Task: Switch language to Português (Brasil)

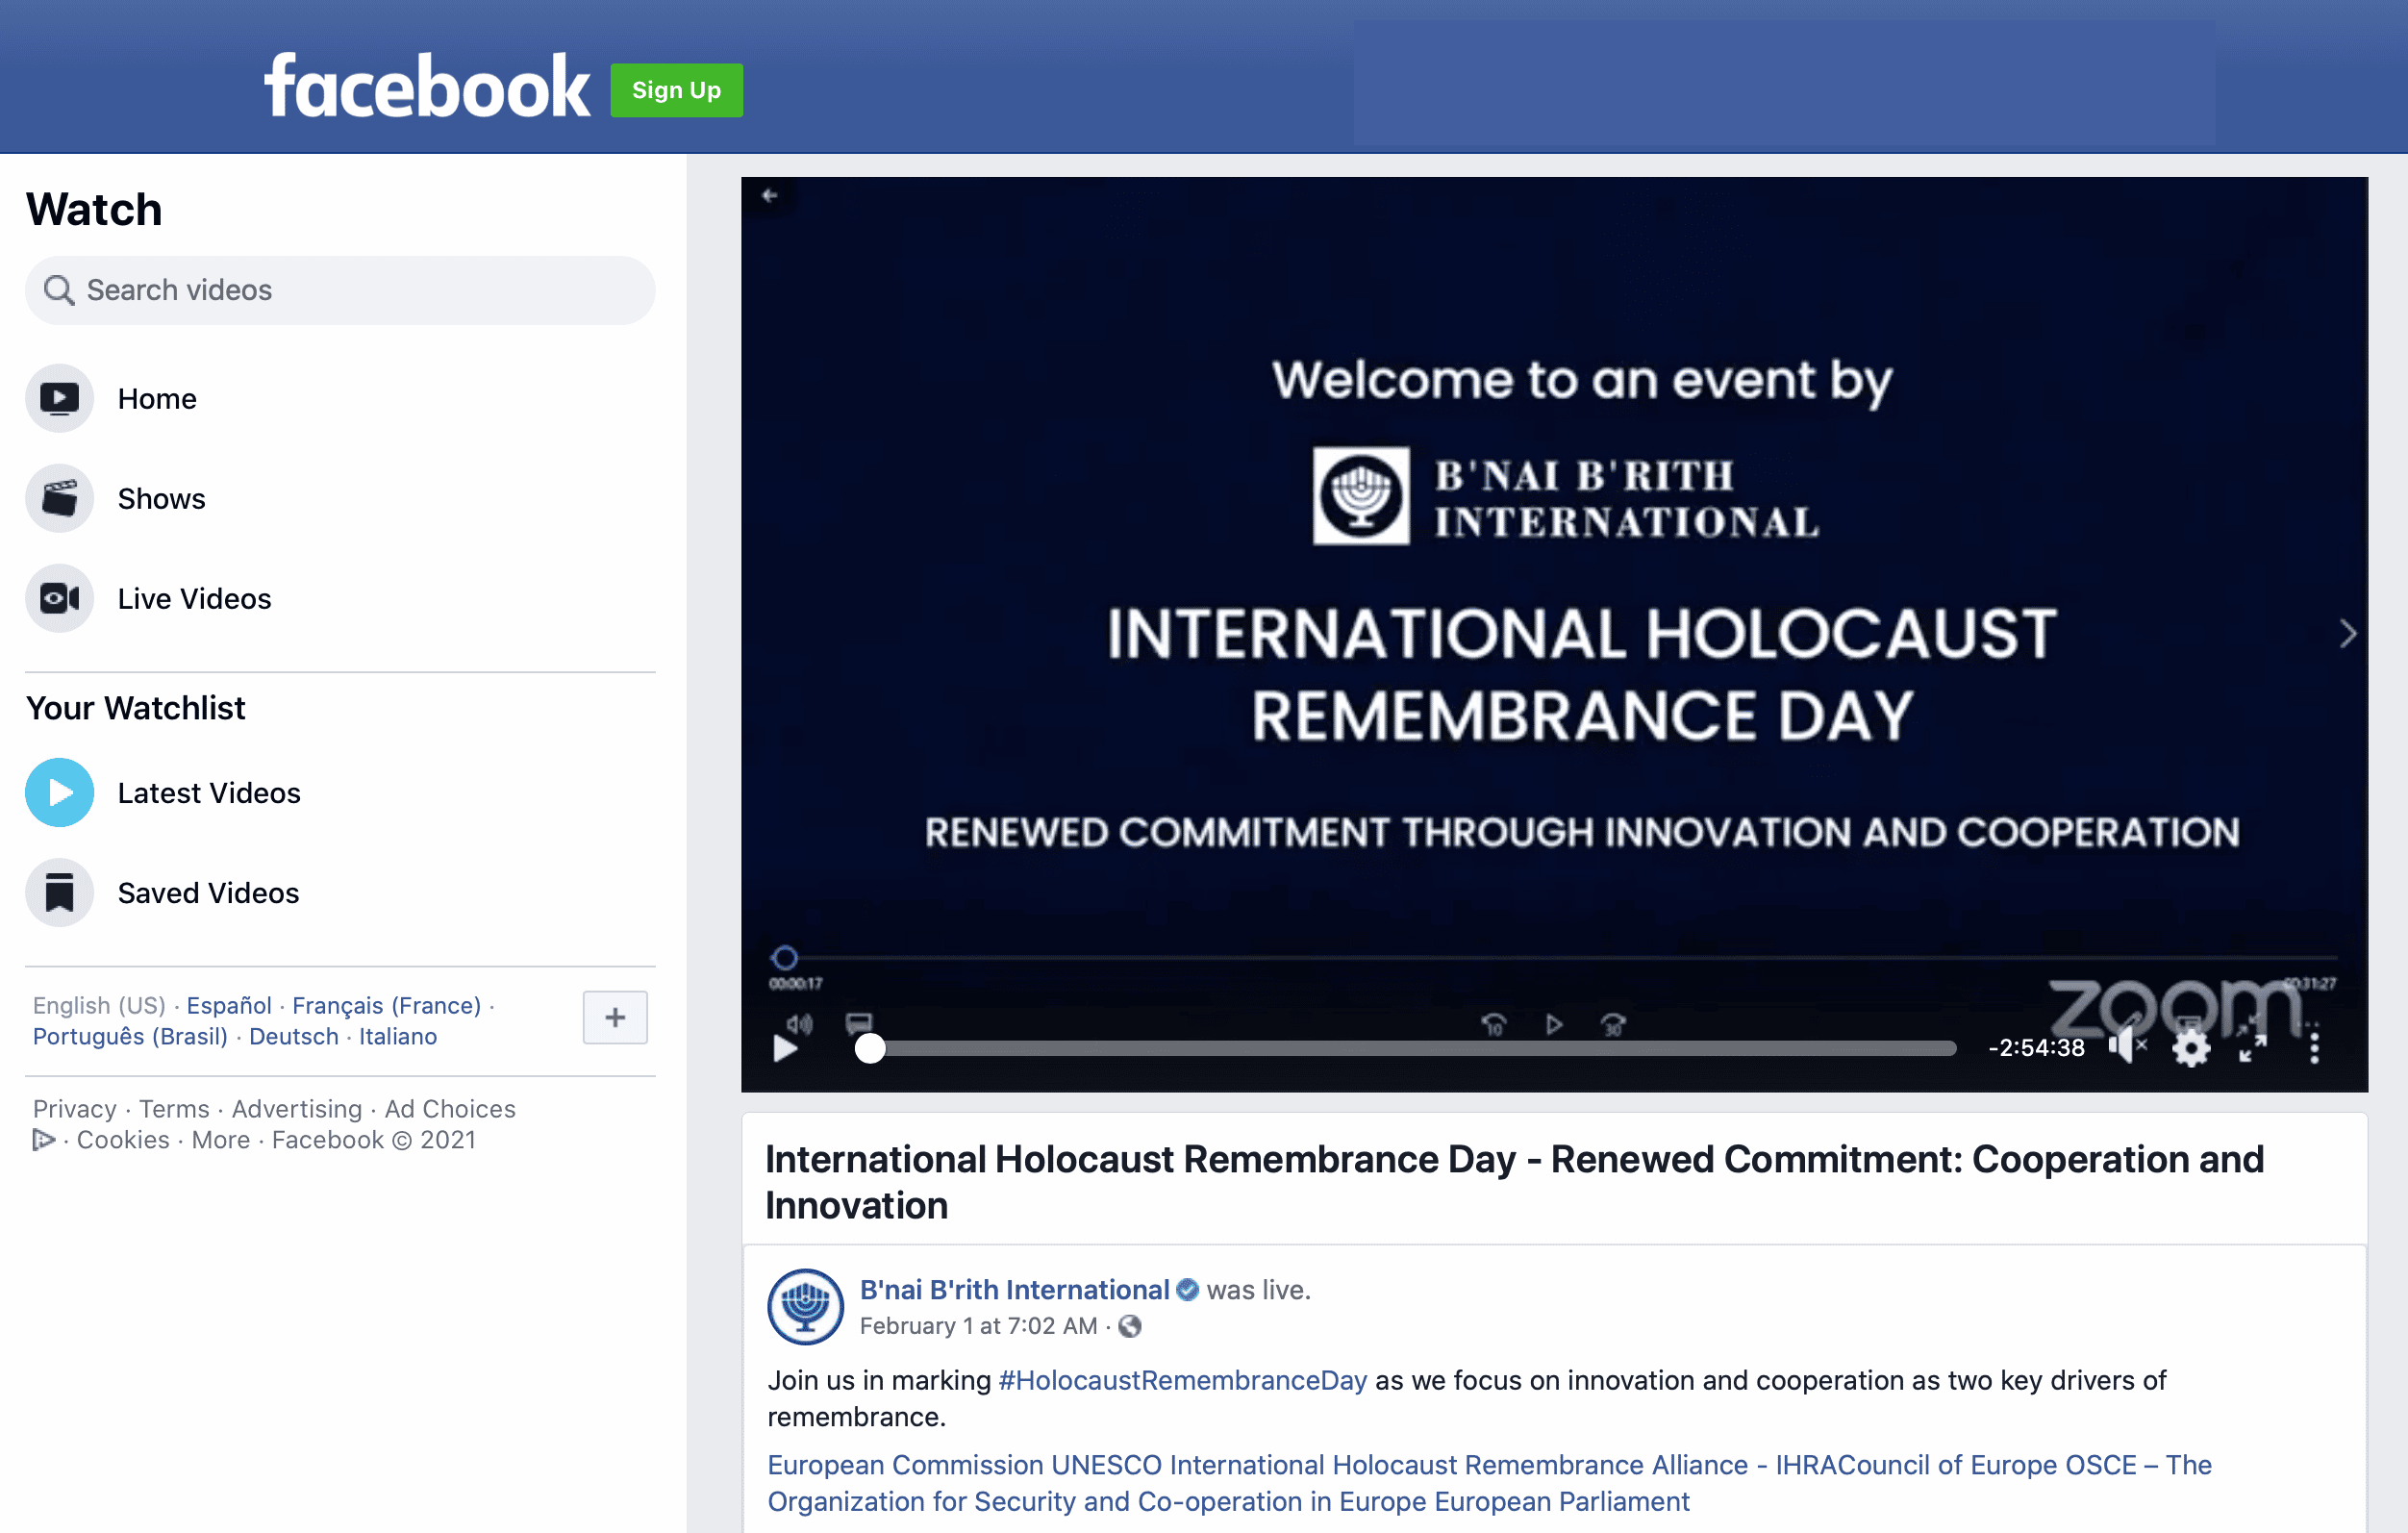Action: click(x=130, y=1036)
